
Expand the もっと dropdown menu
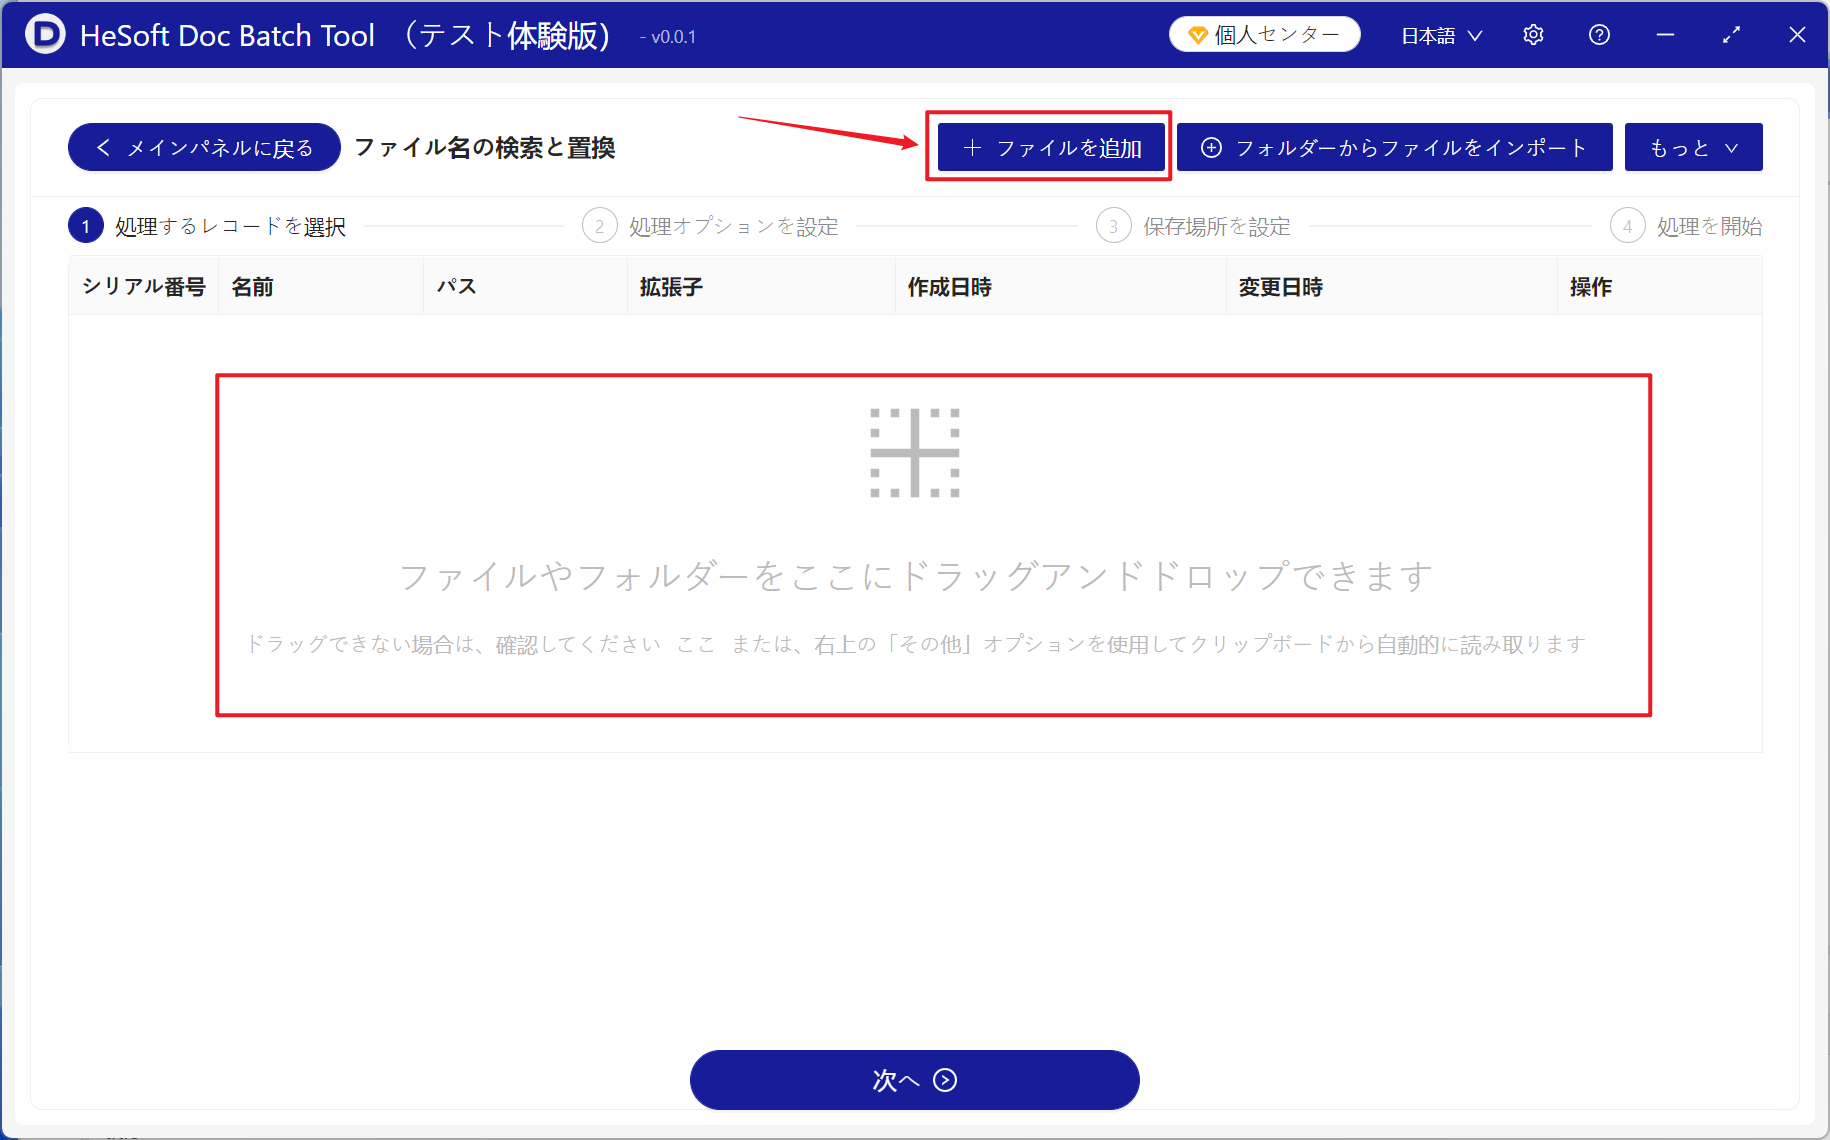(x=1693, y=148)
